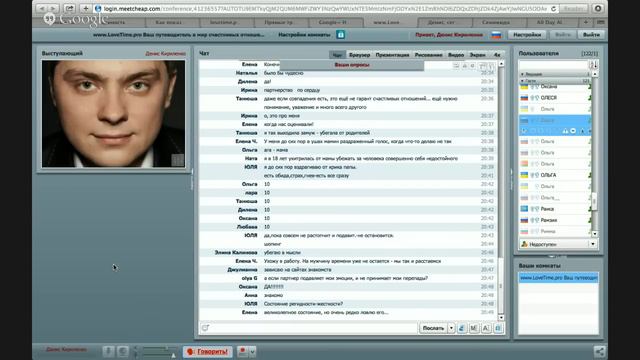The image size is (640, 360).
Task: Send the chat message with Послать
Action: coord(433,328)
